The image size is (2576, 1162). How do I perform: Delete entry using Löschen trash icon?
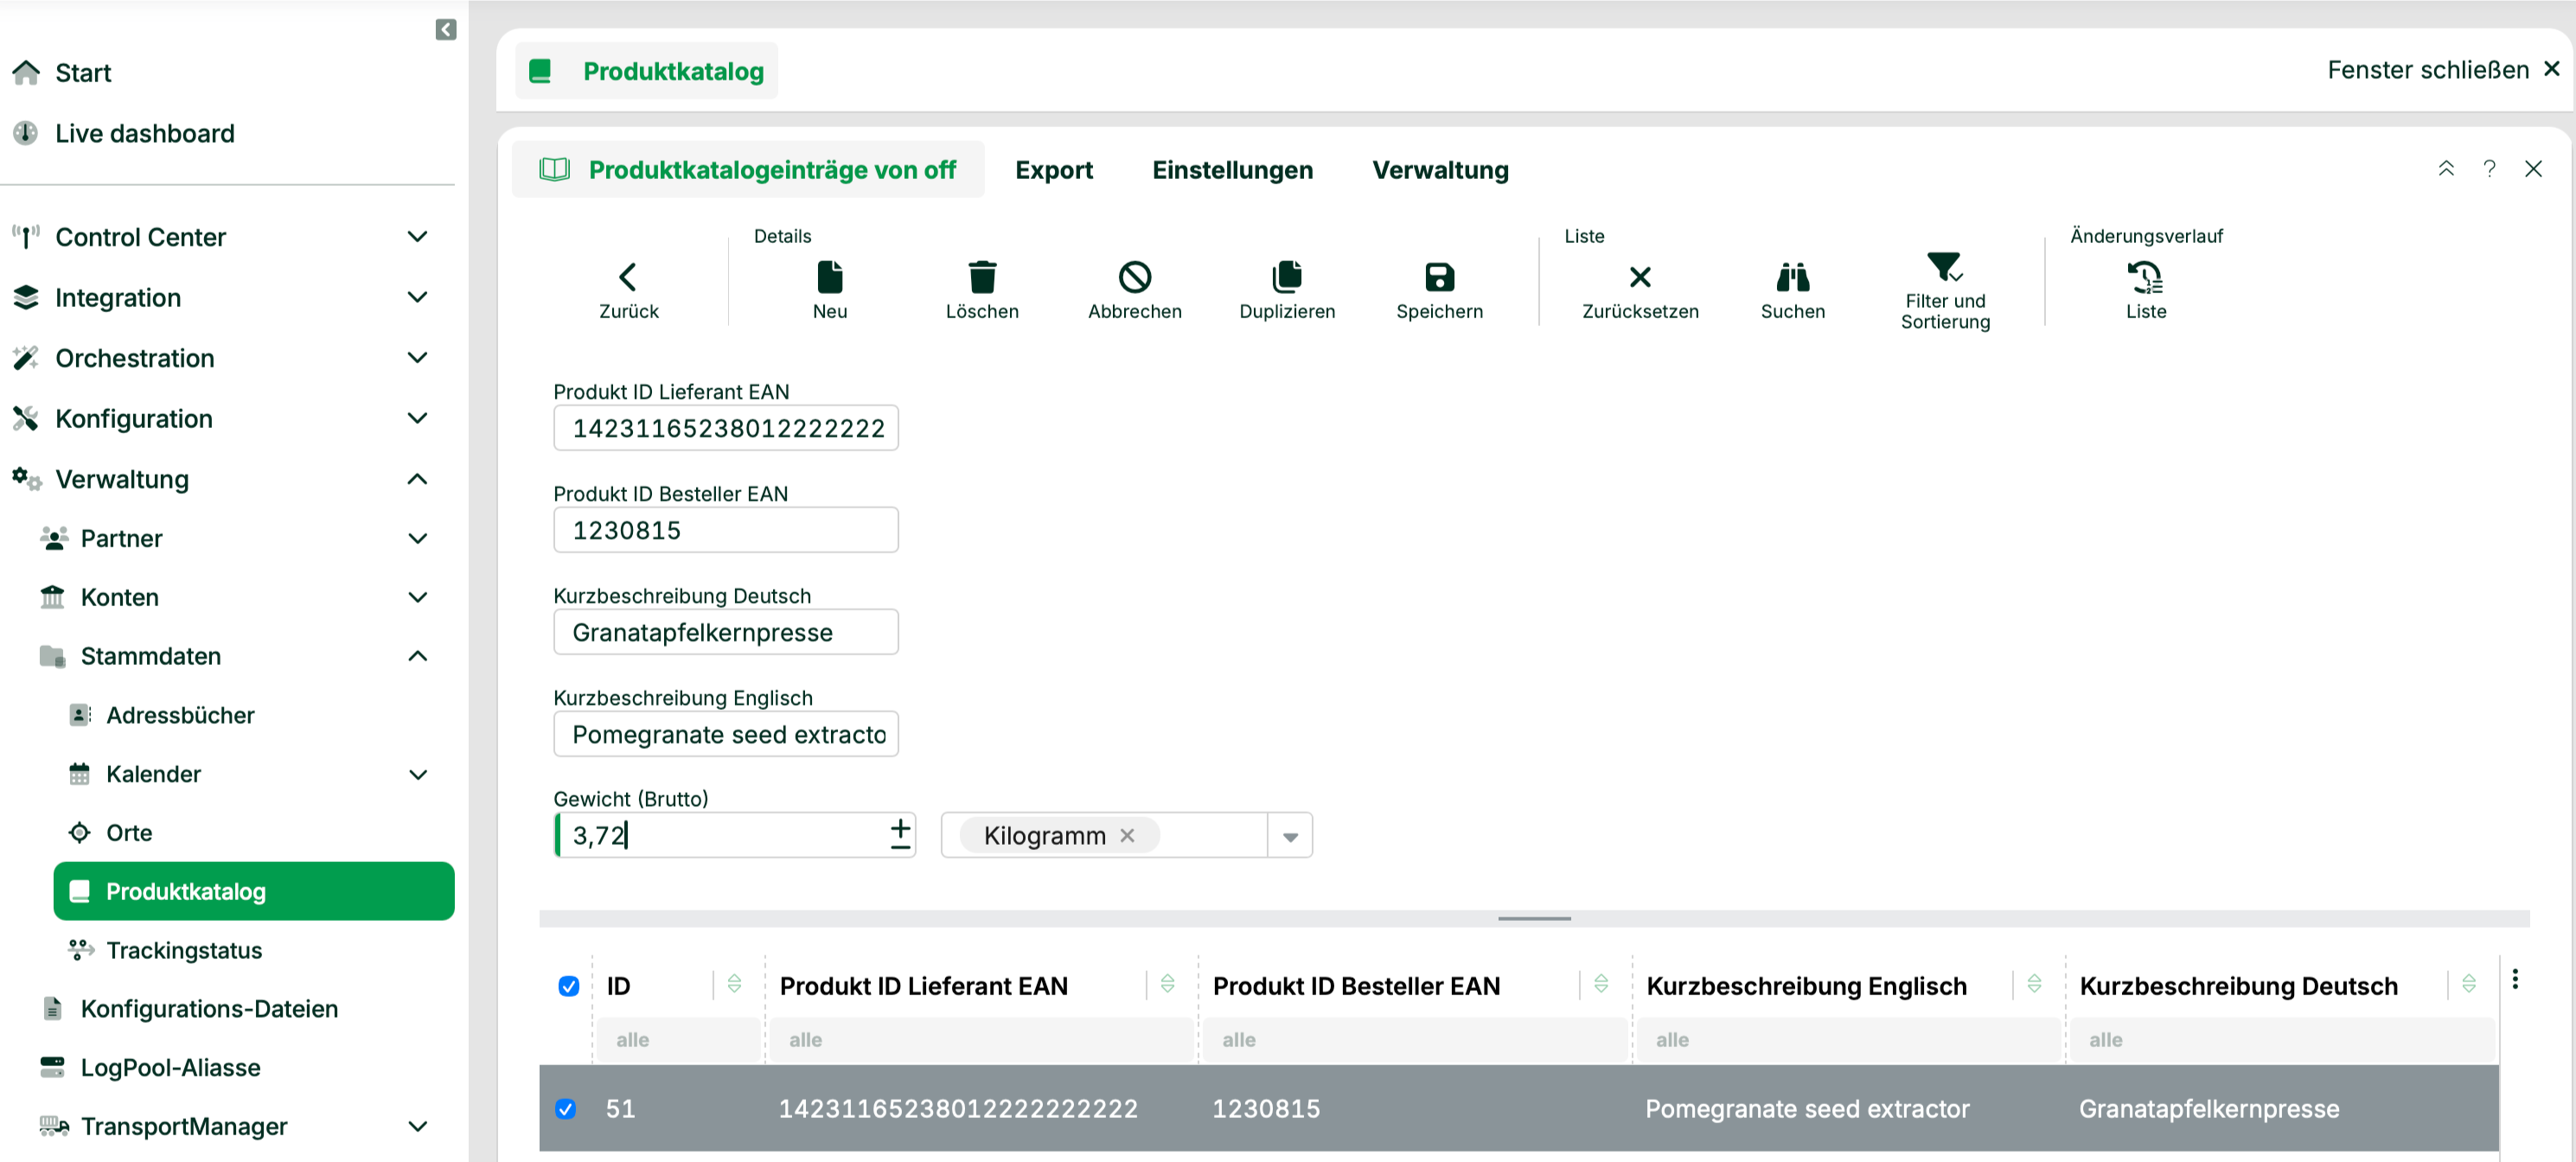(982, 277)
